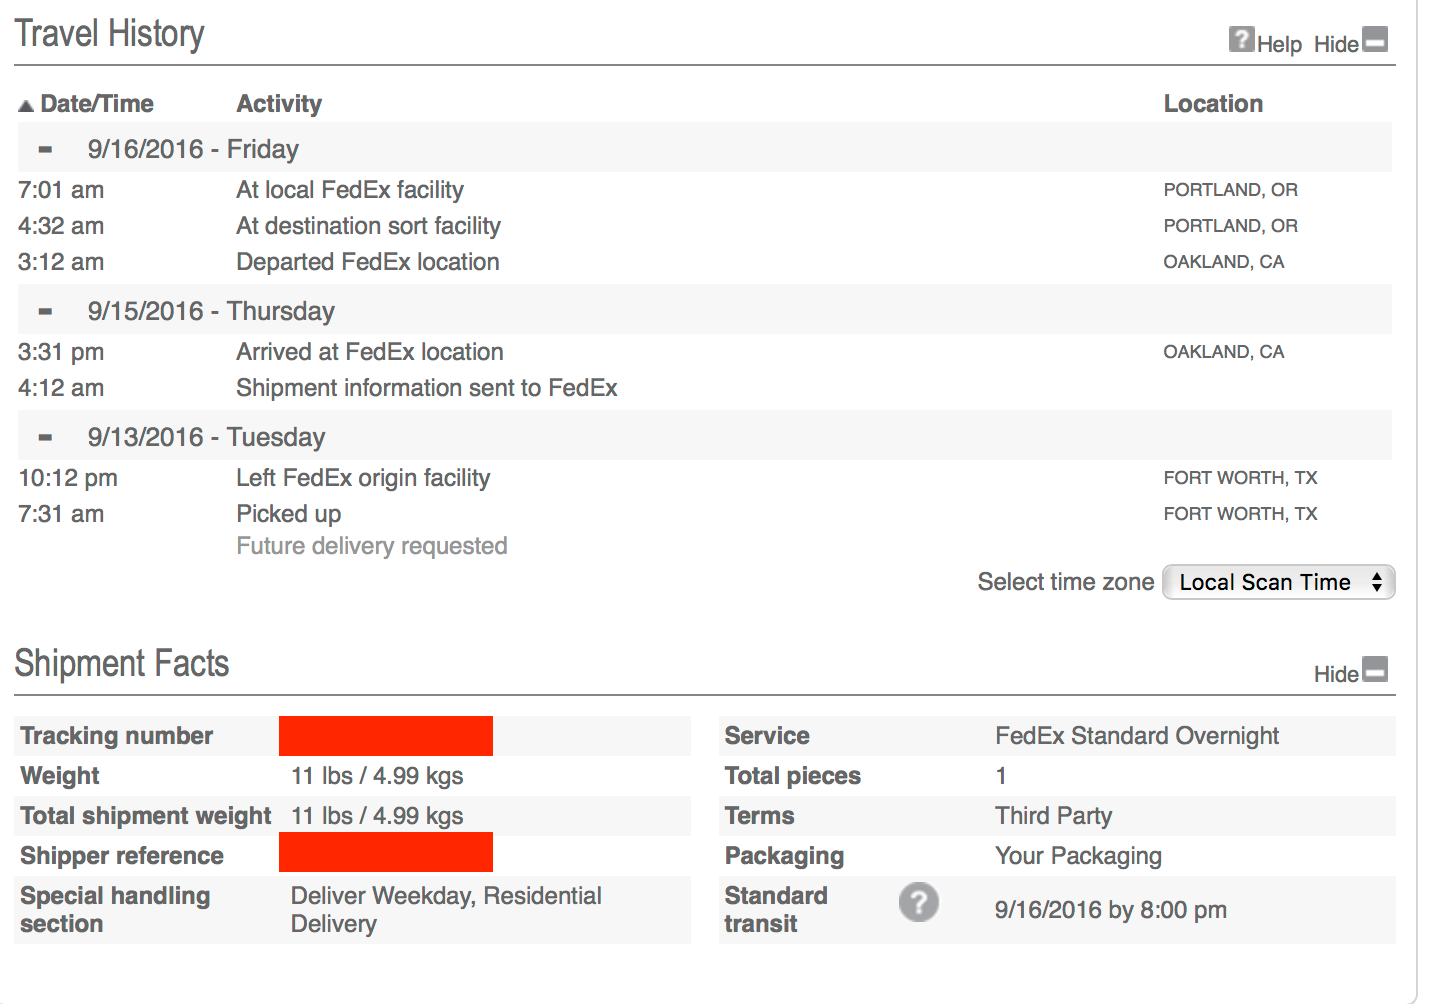Viewport: 1440px width, 1004px height.
Task: Click the Travel History heading
Action: [x=109, y=34]
